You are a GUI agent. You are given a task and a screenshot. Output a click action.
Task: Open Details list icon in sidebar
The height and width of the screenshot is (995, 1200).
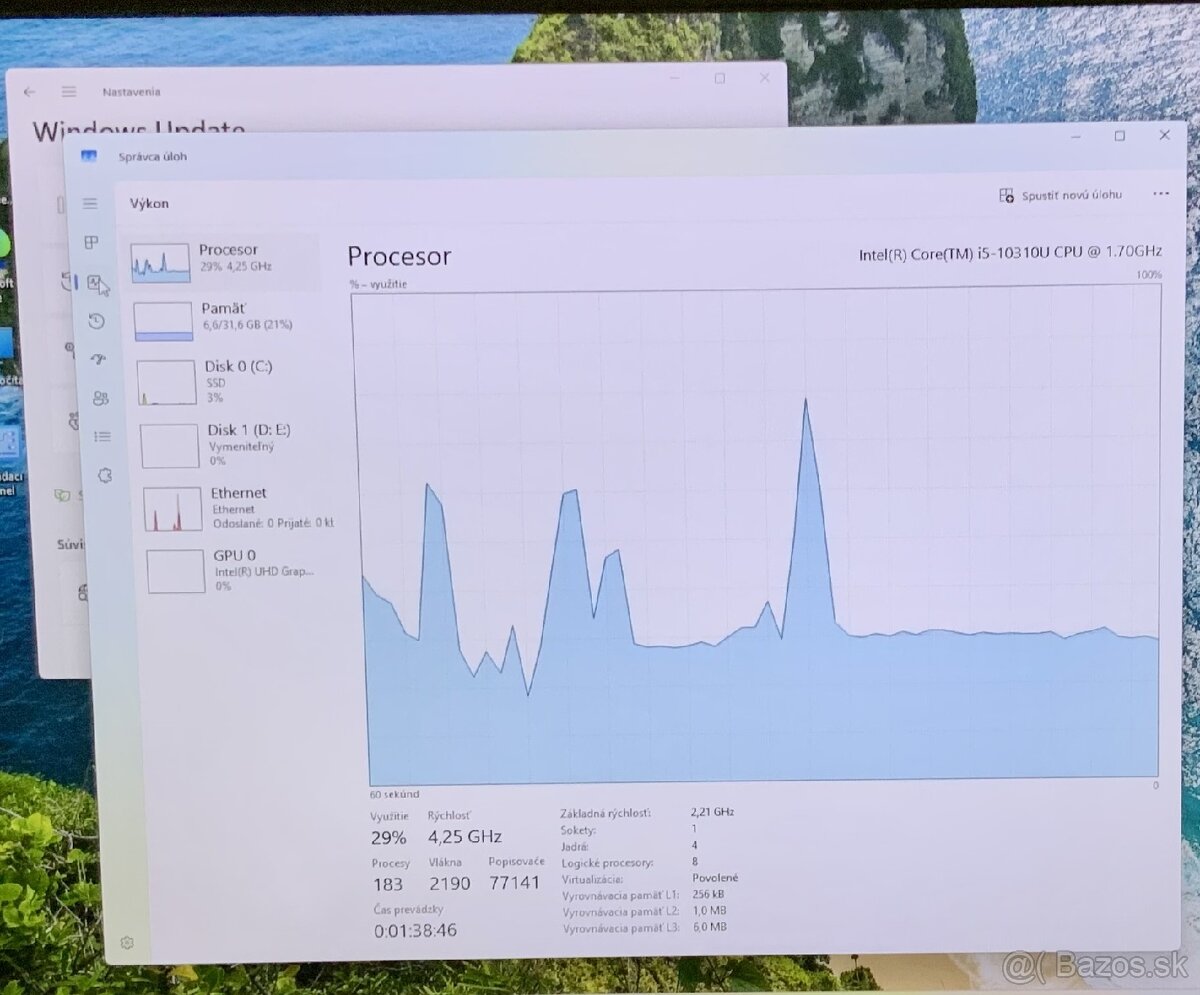pyautogui.click(x=102, y=436)
